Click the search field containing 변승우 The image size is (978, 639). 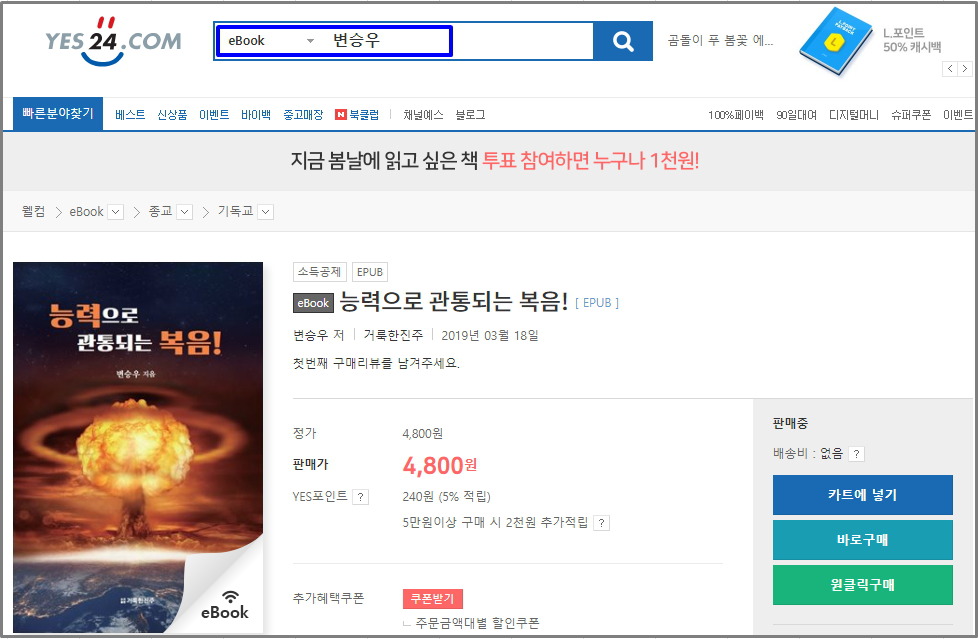point(458,41)
